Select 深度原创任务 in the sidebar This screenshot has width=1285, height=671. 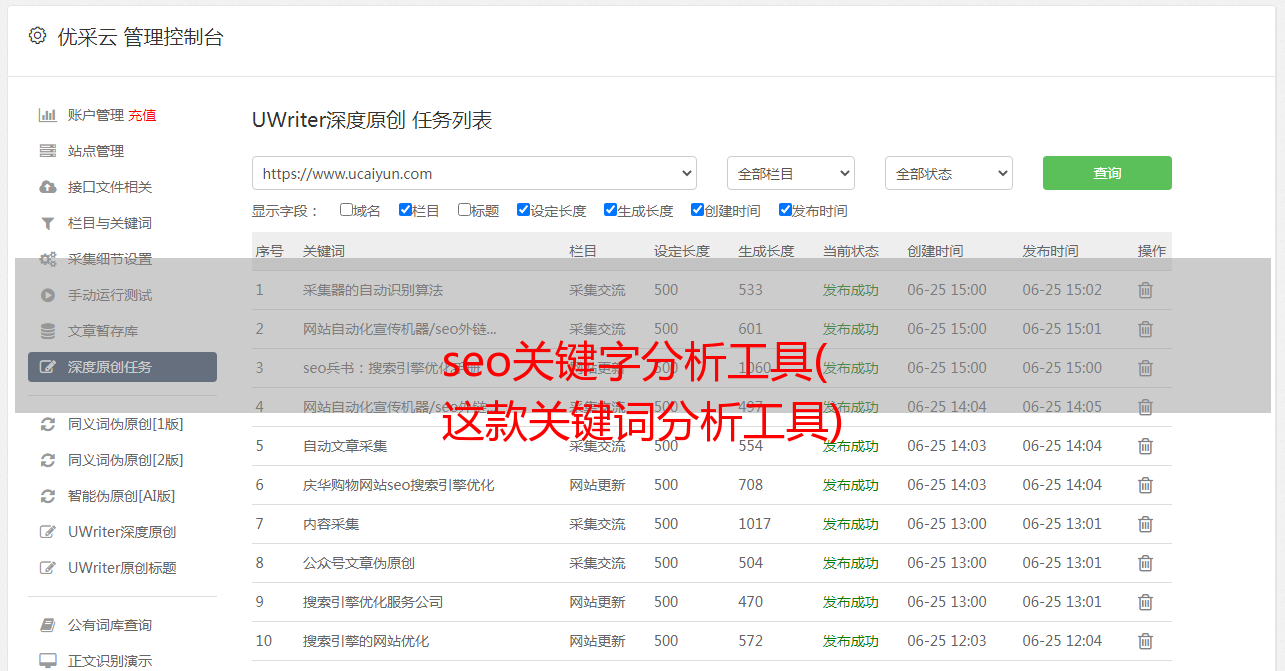(x=122, y=367)
